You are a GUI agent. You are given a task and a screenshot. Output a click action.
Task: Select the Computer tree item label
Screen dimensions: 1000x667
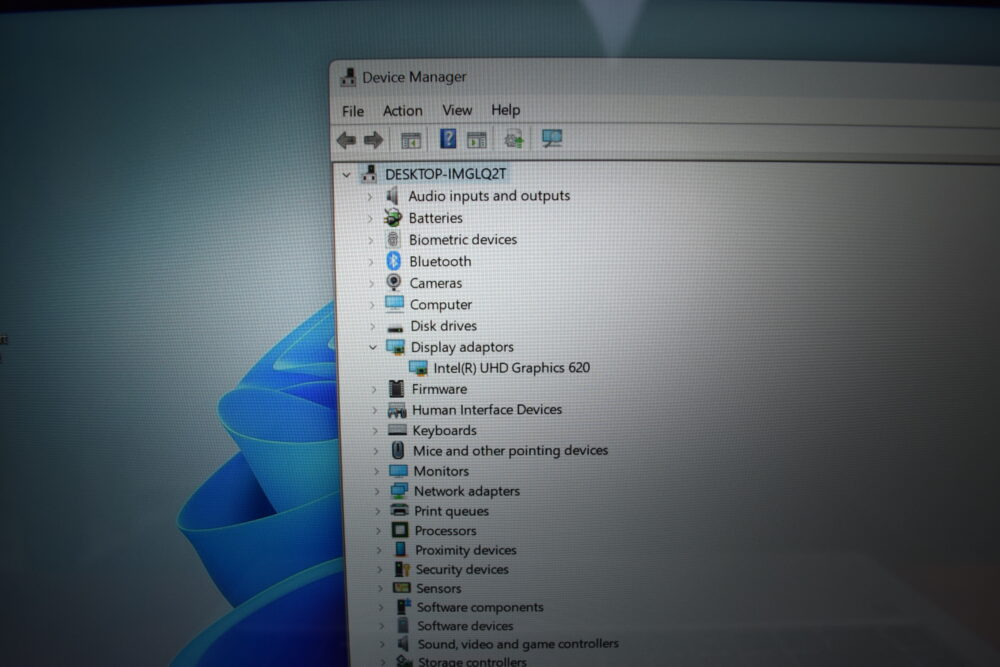(x=441, y=305)
